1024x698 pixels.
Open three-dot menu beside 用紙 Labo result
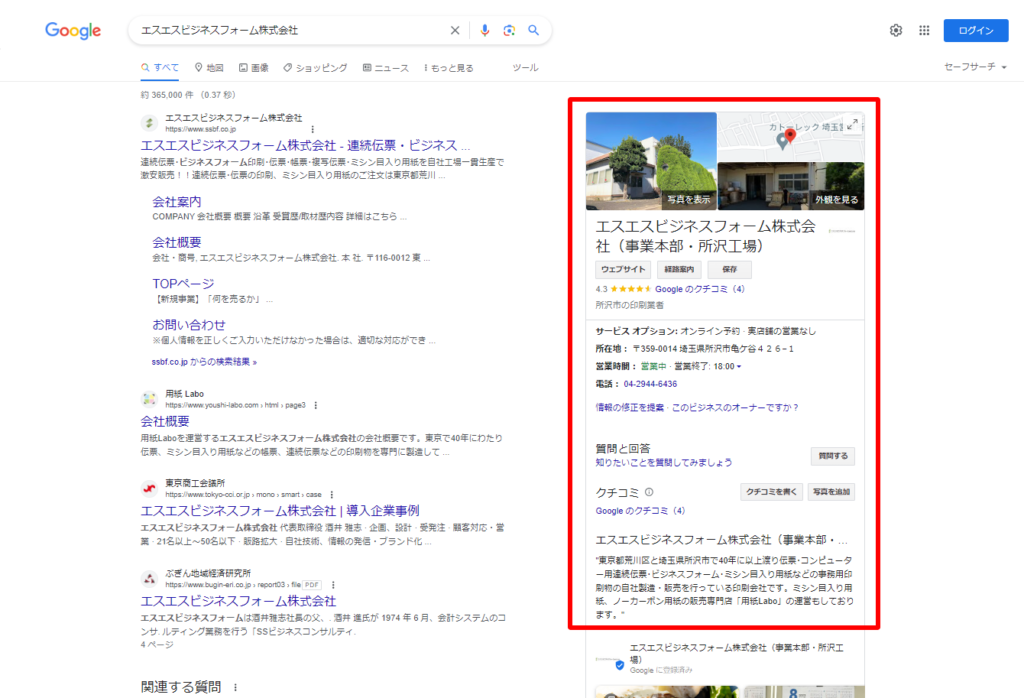[315, 405]
